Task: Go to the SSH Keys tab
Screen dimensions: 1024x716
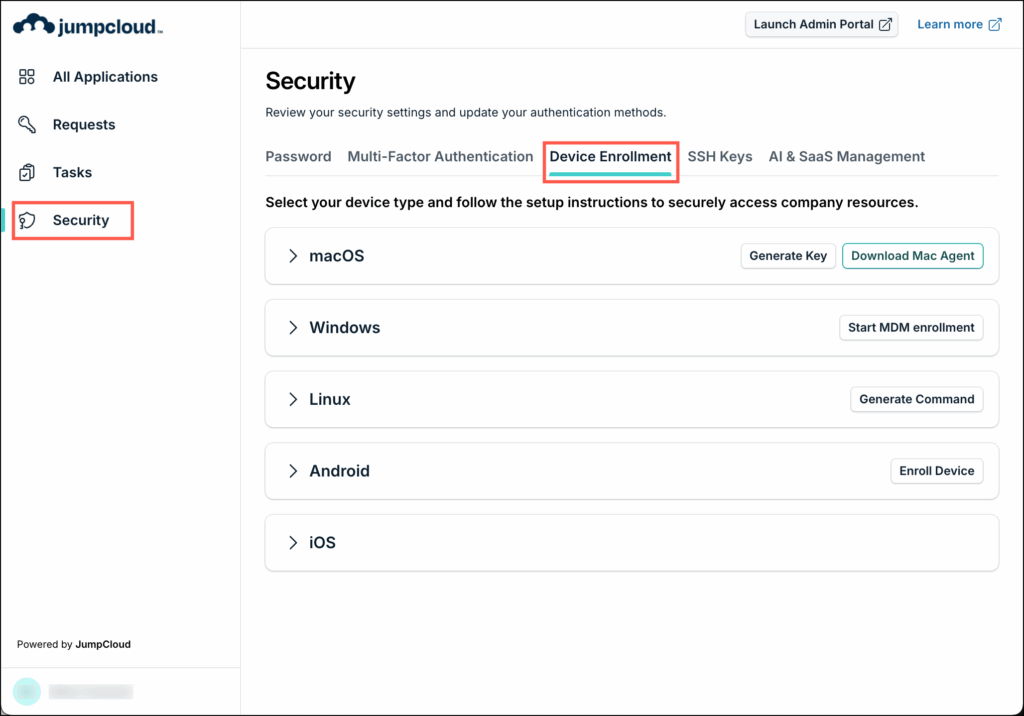Action: 720,157
